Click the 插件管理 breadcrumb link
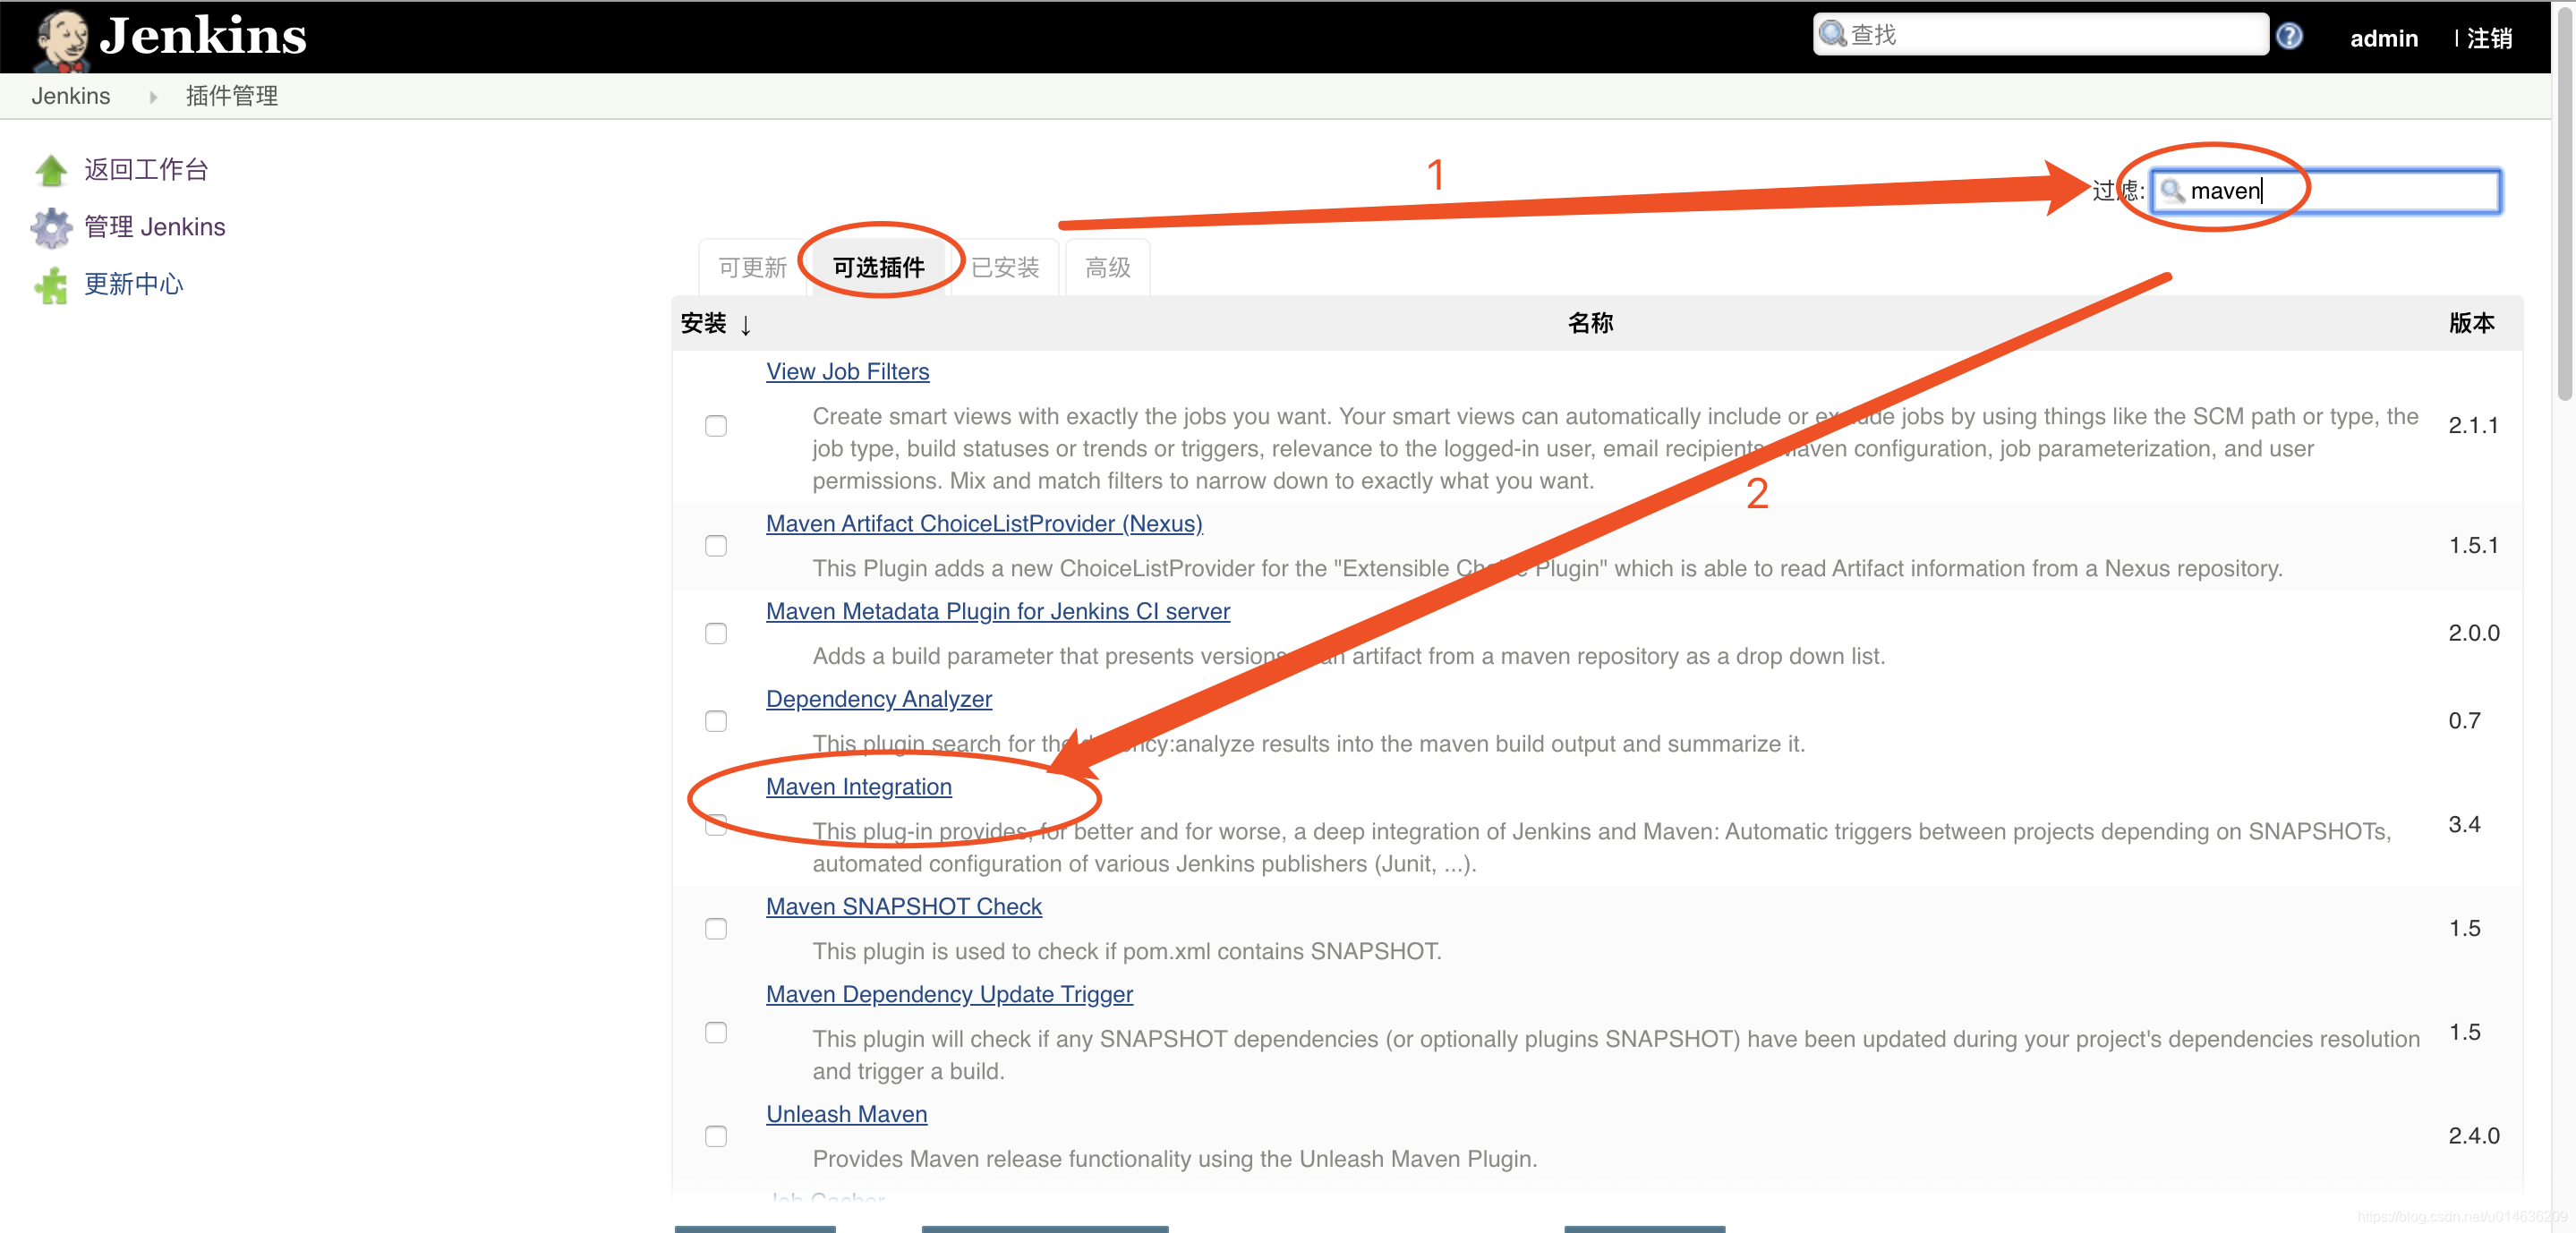Image resolution: width=2576 pixels, height=1233 pixels. coord(232,97)
